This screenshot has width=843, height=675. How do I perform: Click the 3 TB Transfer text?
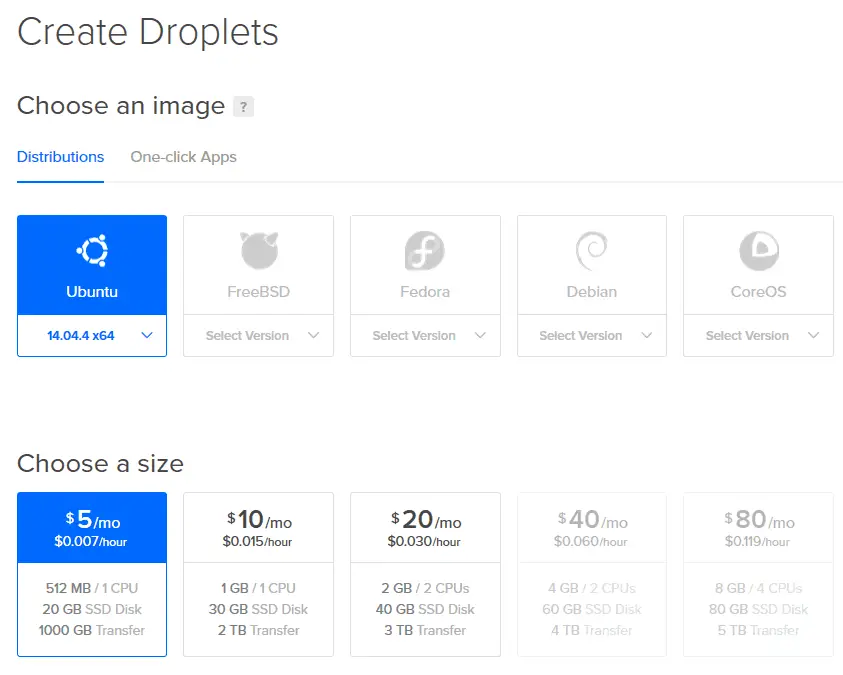425,630
